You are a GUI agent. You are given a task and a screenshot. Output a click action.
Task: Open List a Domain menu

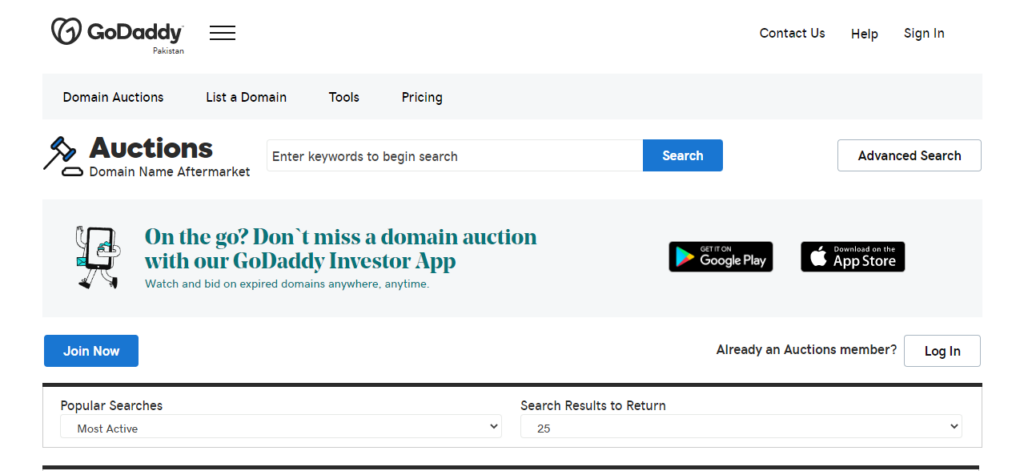click(x=246, y=97)
